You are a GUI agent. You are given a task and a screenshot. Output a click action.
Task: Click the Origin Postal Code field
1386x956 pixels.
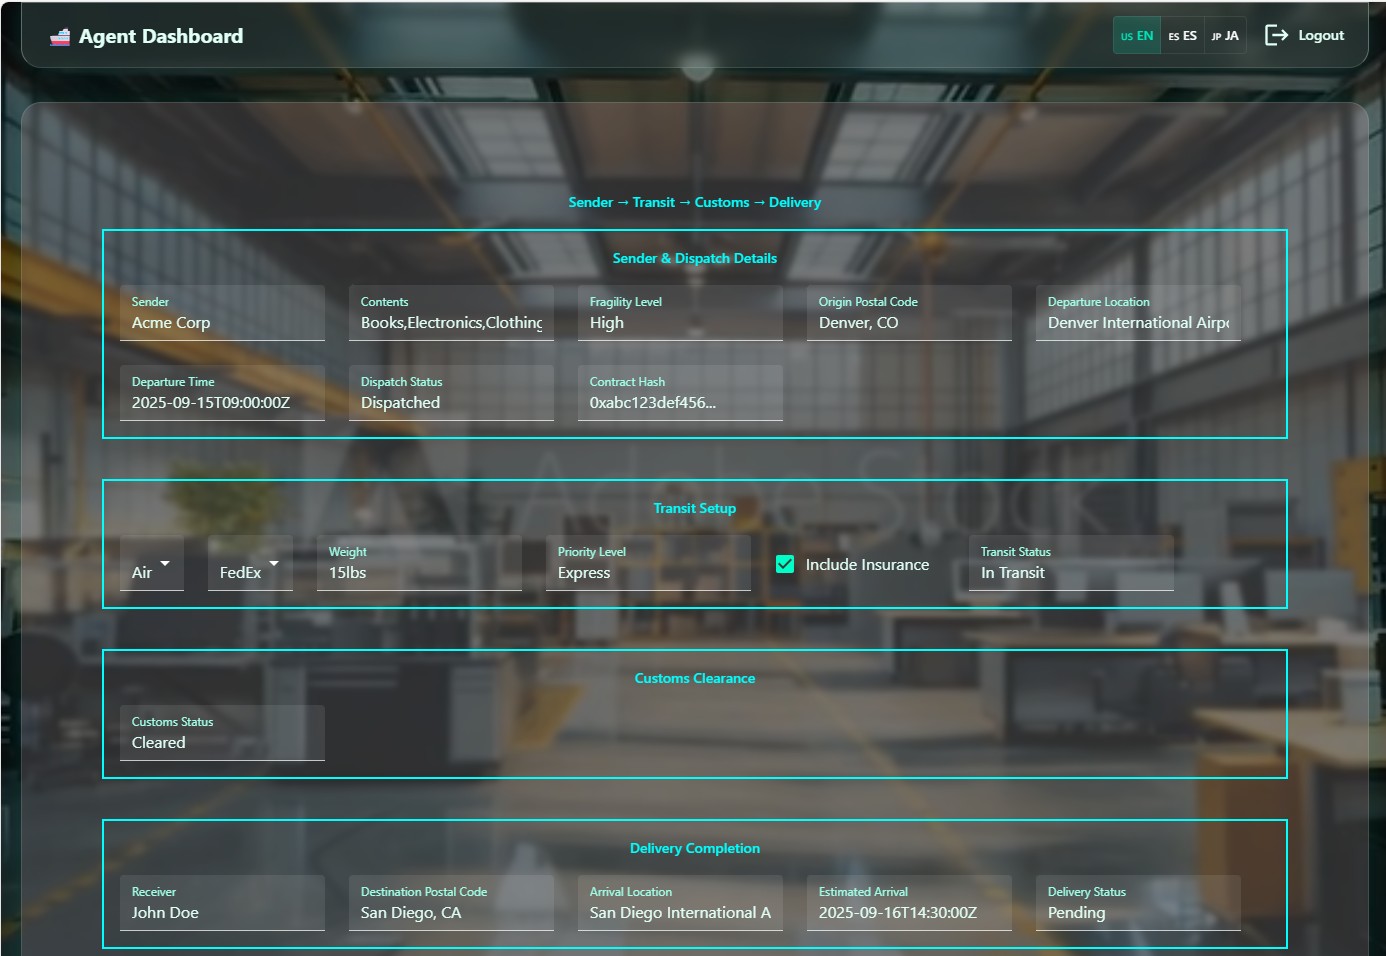point(909,322)
